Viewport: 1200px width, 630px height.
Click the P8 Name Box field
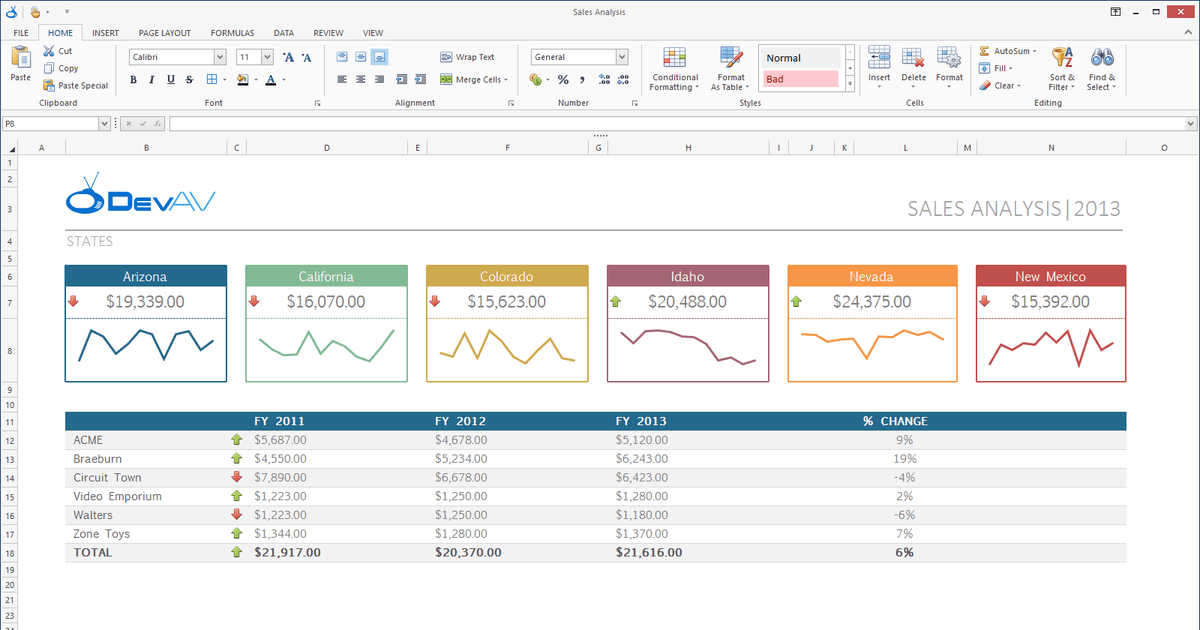coord(50,123)
